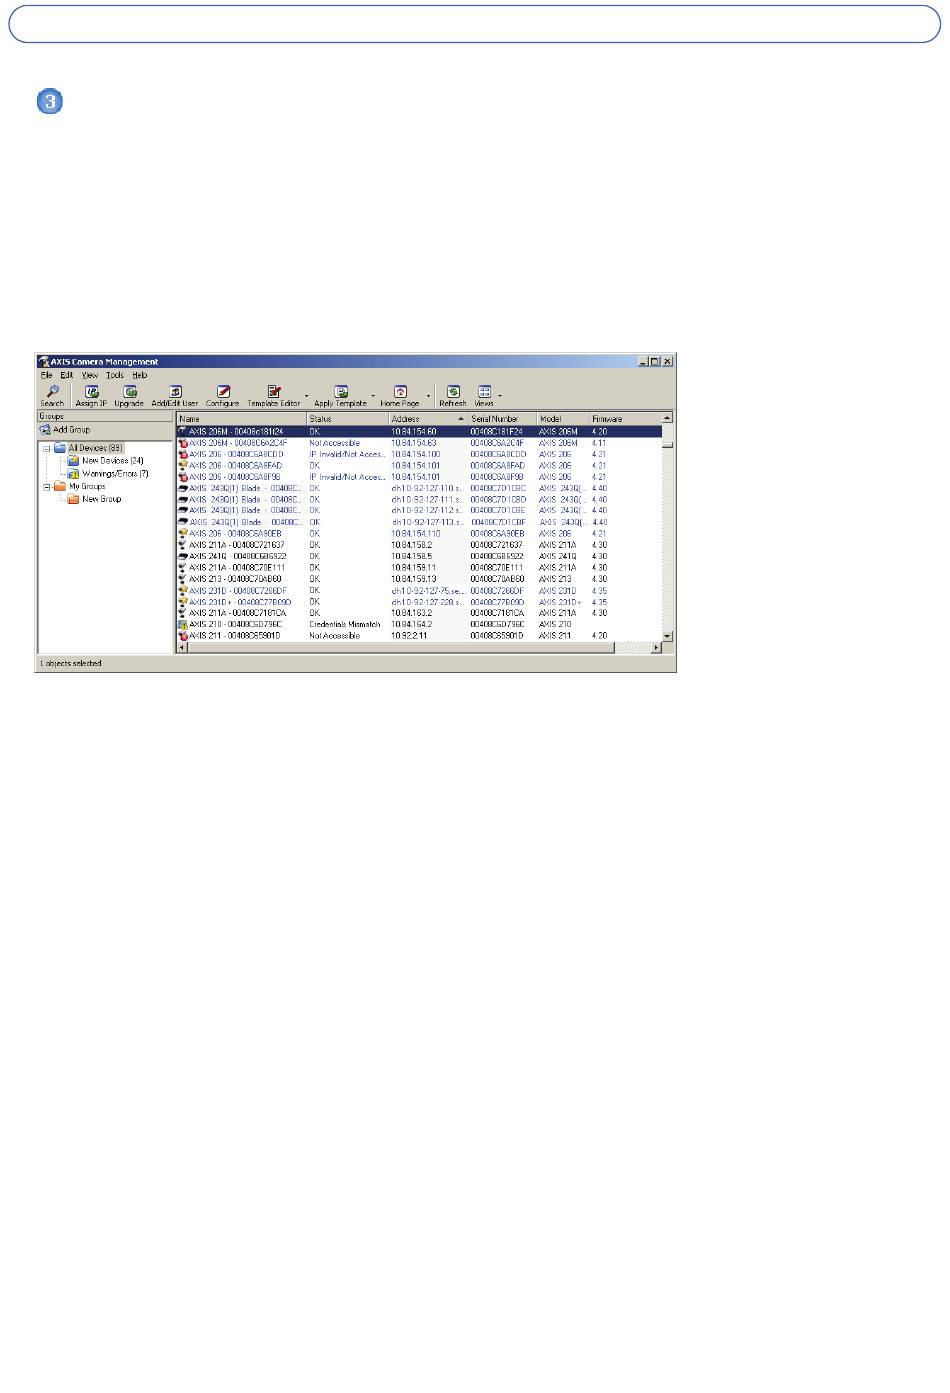Viewport: 950px width, 1393px height.
Task: Click the Configure toolbar icon
Action: click(x=223, y=396)
